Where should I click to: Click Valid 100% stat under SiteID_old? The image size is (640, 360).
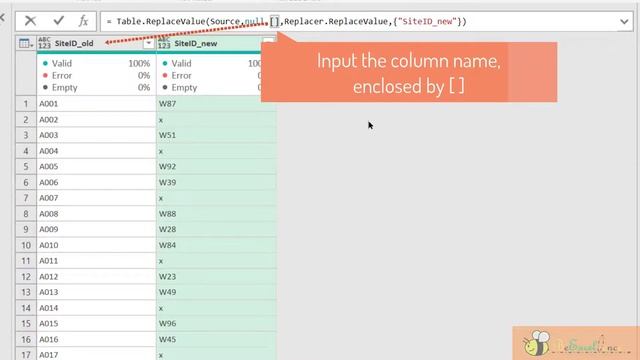pos(96,63)
